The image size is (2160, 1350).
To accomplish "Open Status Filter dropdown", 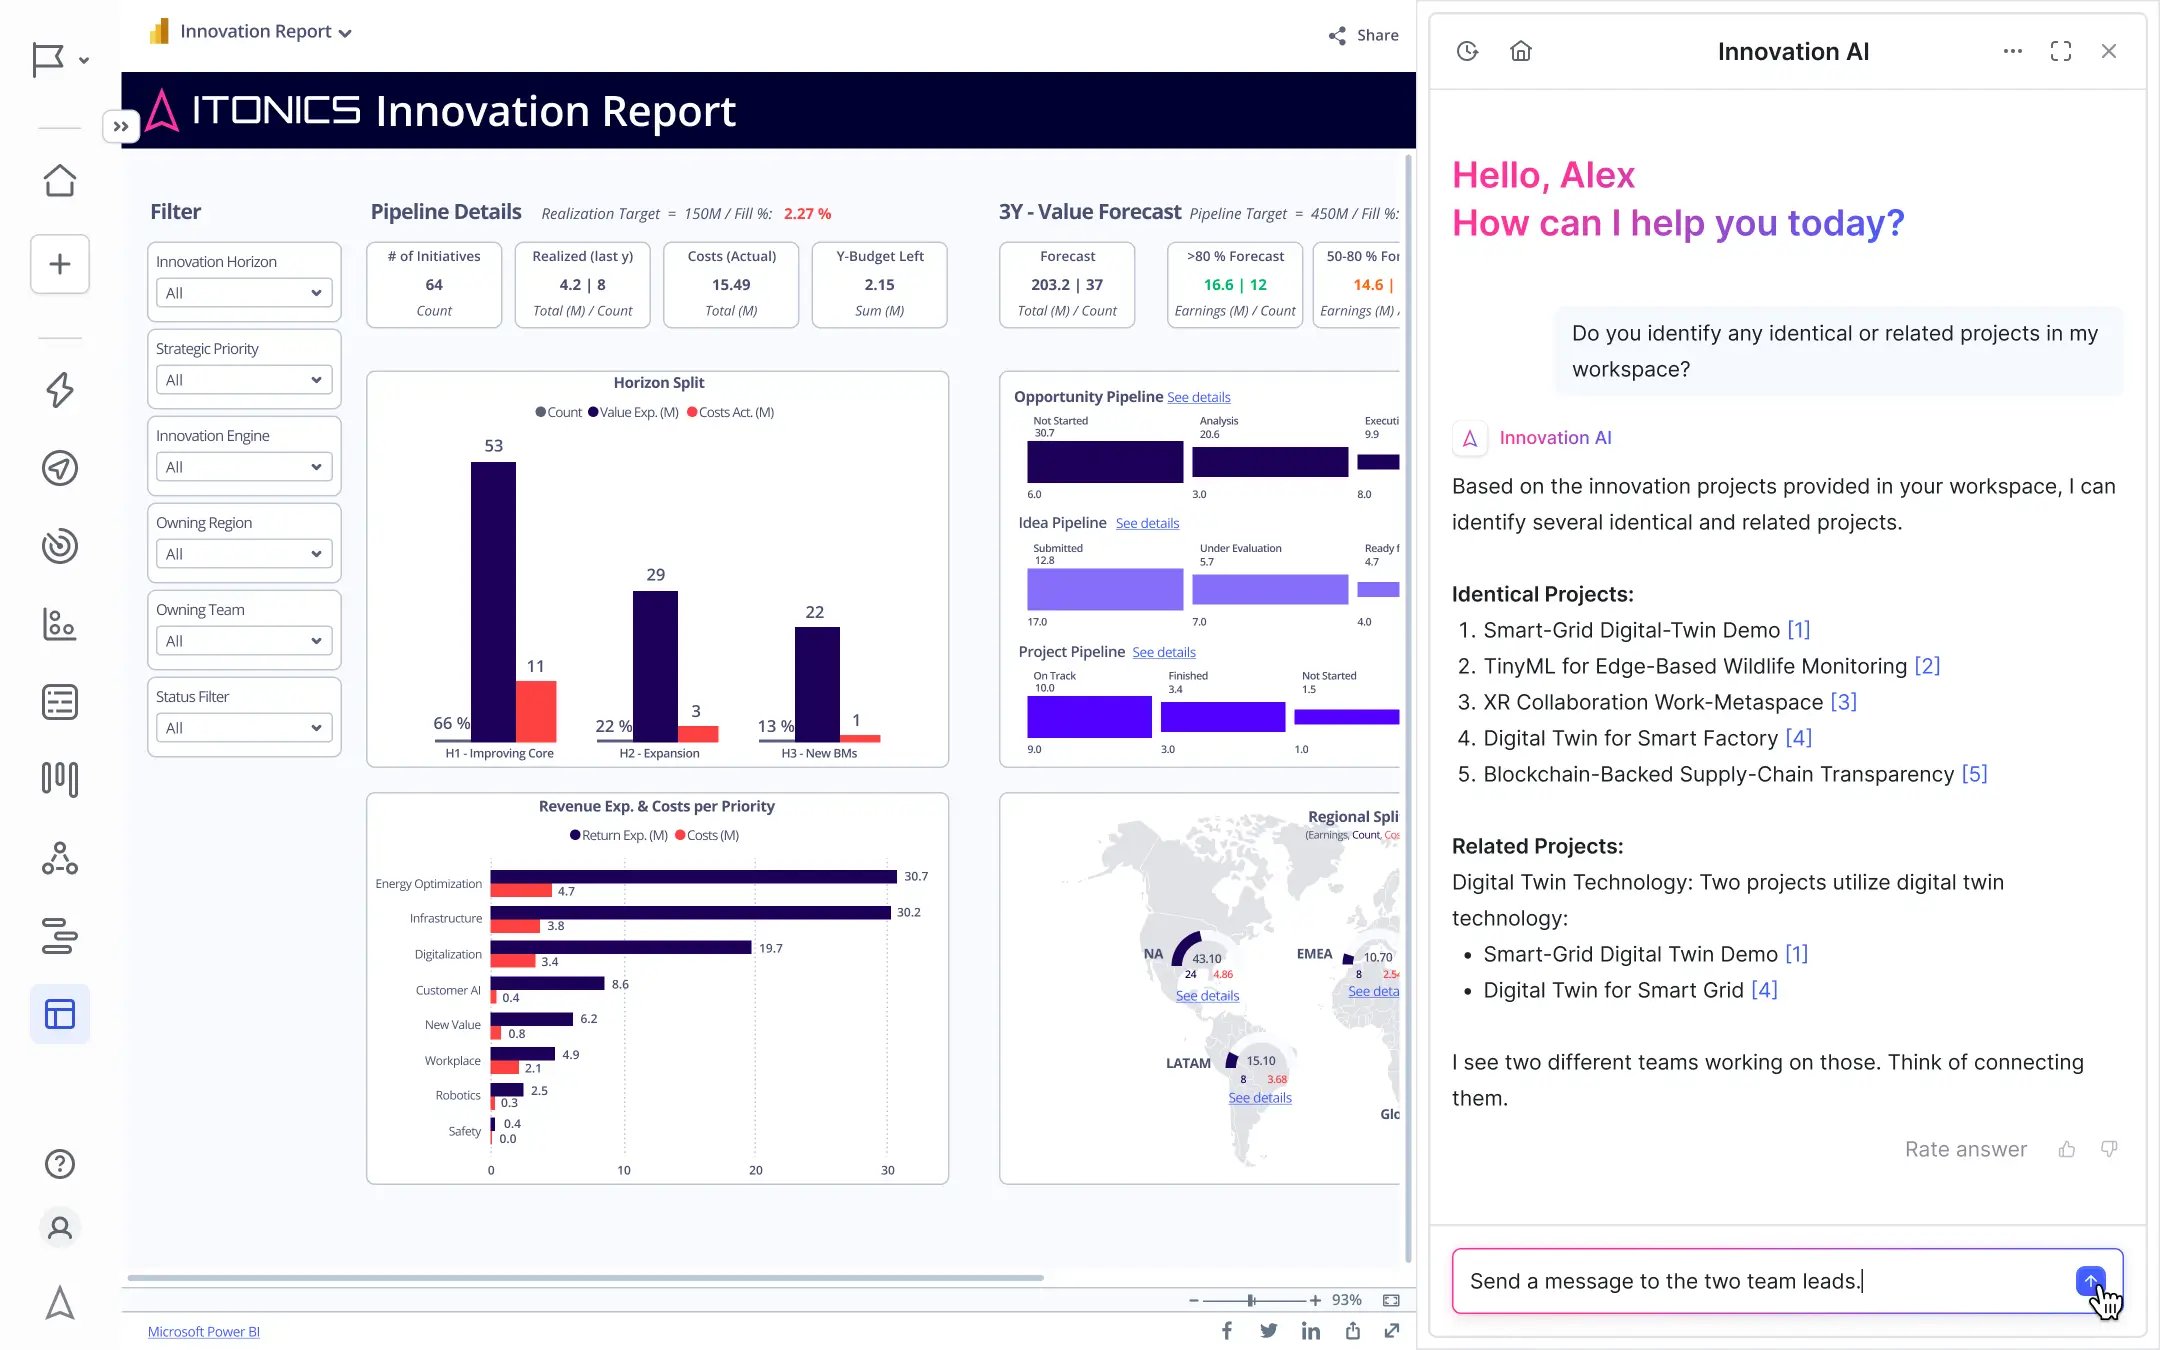I will click(244, 728).
